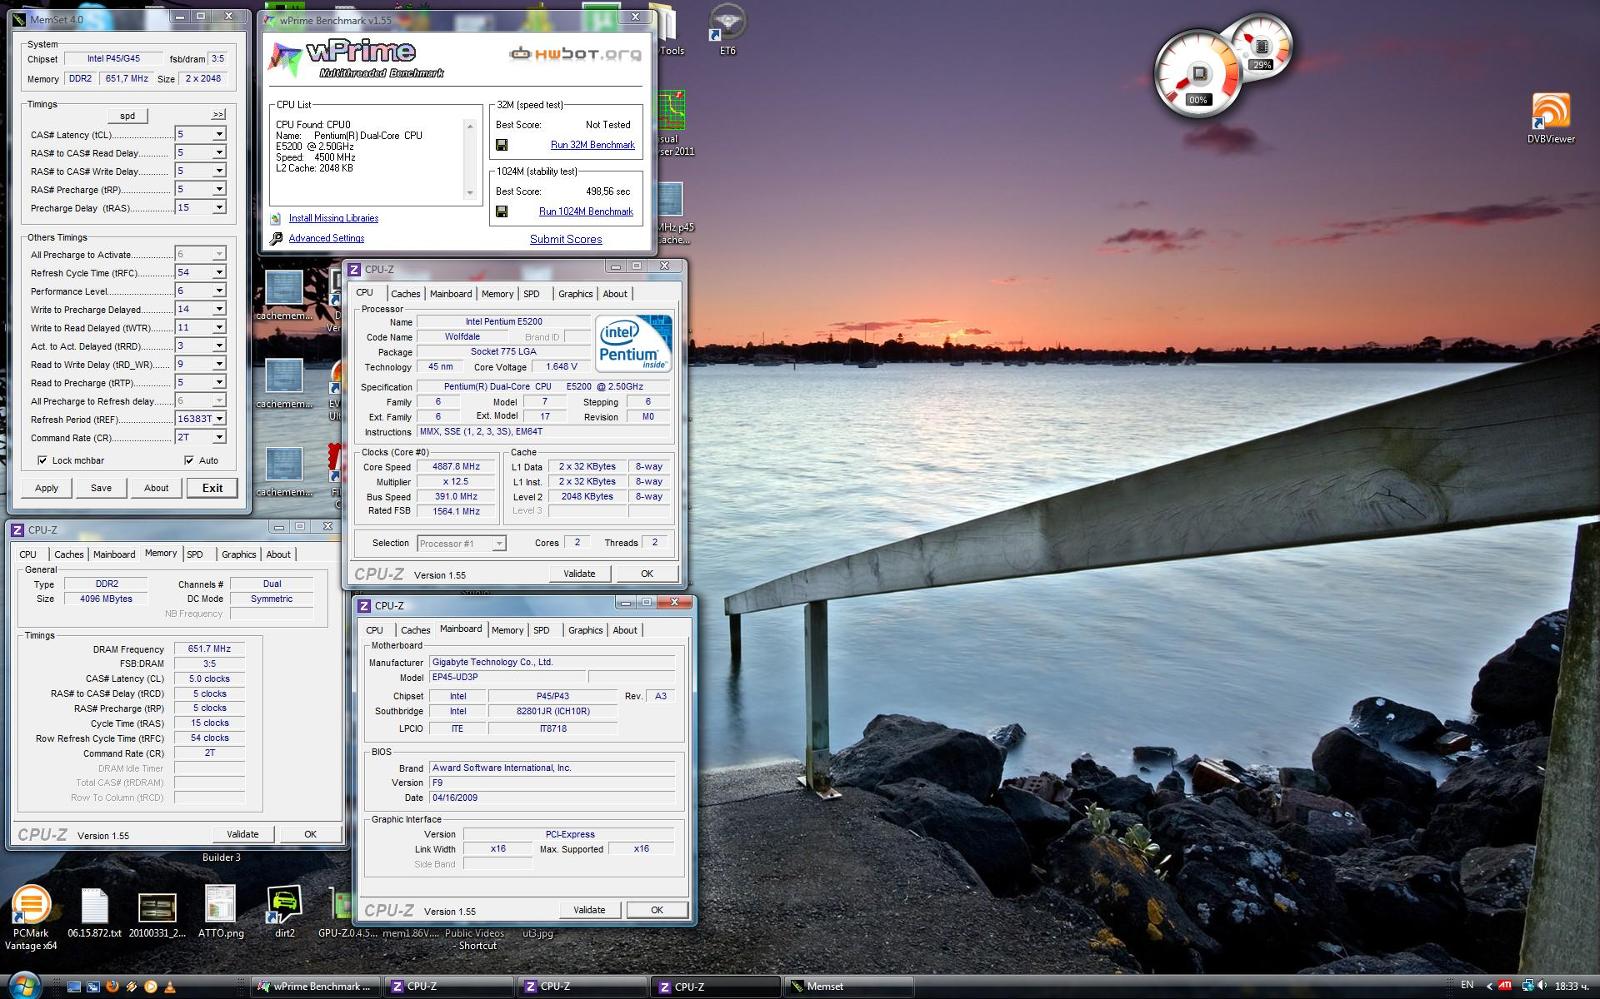This screenshot has width=1600, height=999.
Task: Open the Refresh Period (tREF) dropdown
Action: 219,419
